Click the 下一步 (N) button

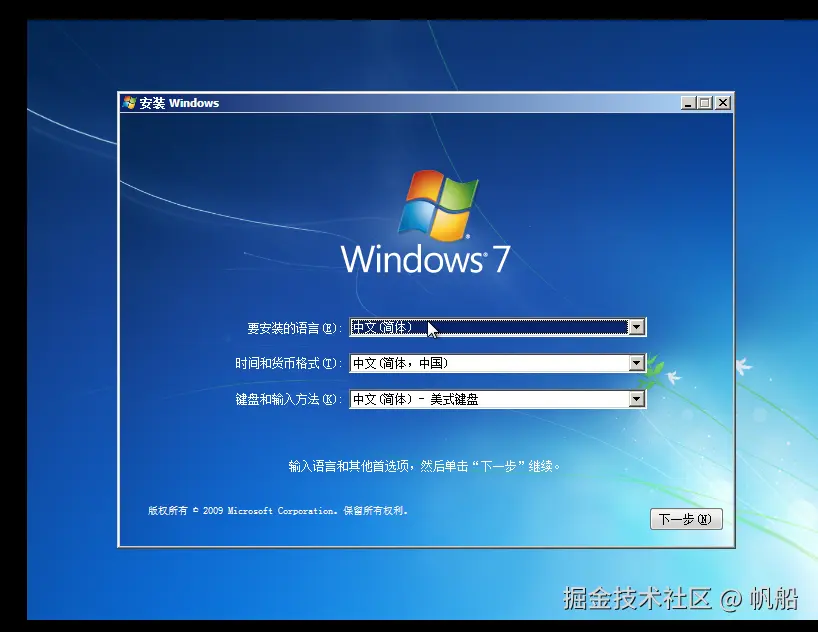coord(686,519)
